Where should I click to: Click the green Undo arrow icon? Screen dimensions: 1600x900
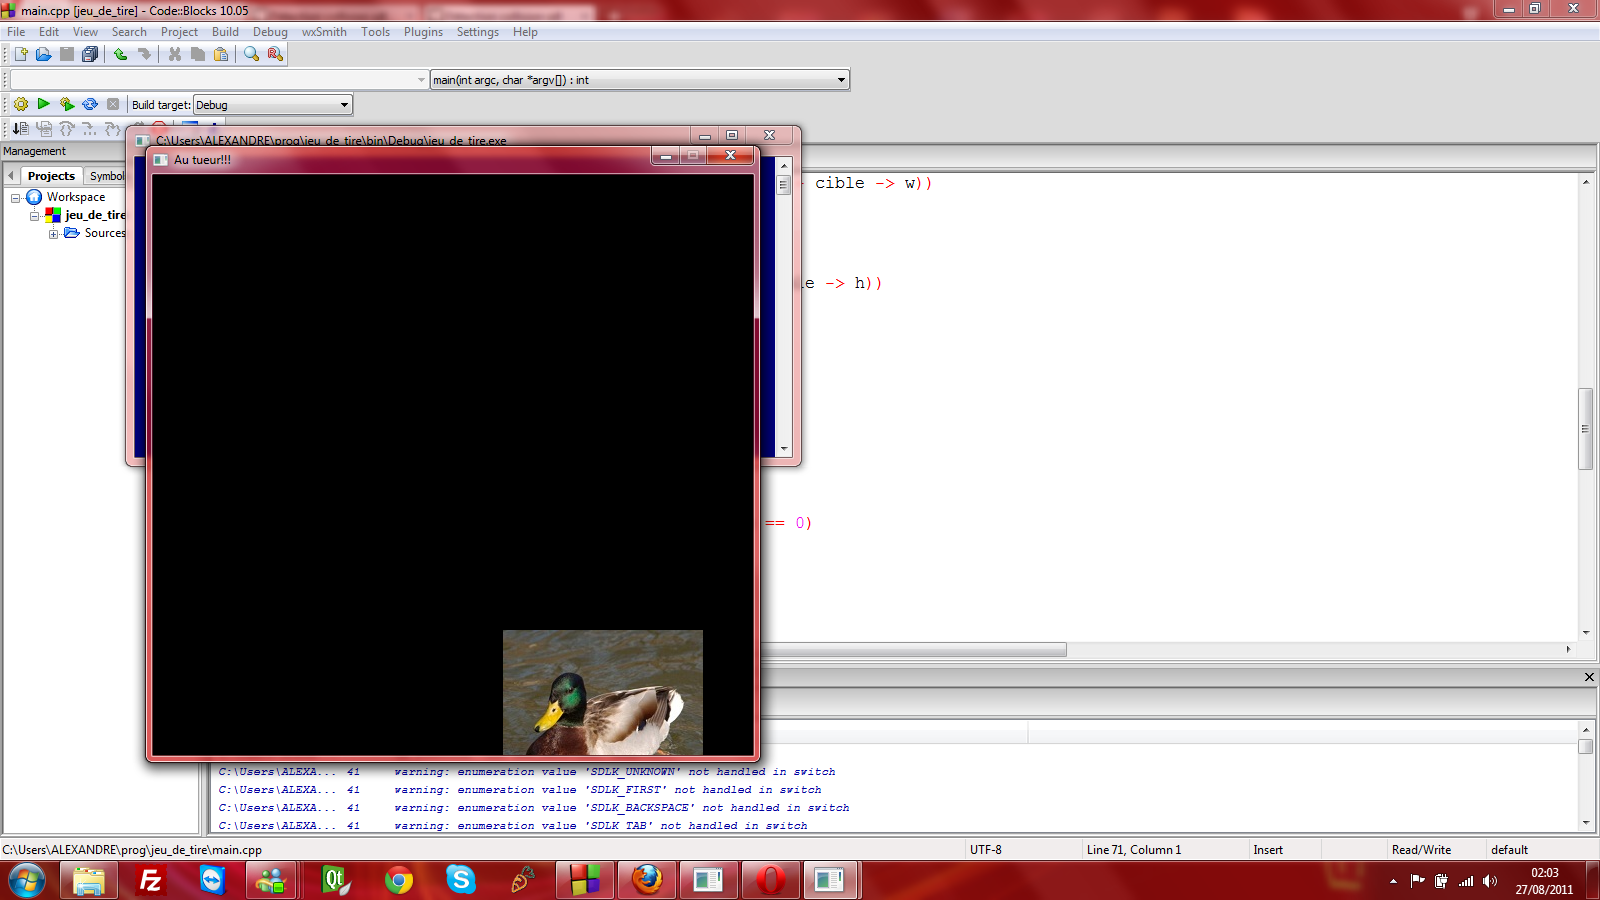click(x=121, y=54)
